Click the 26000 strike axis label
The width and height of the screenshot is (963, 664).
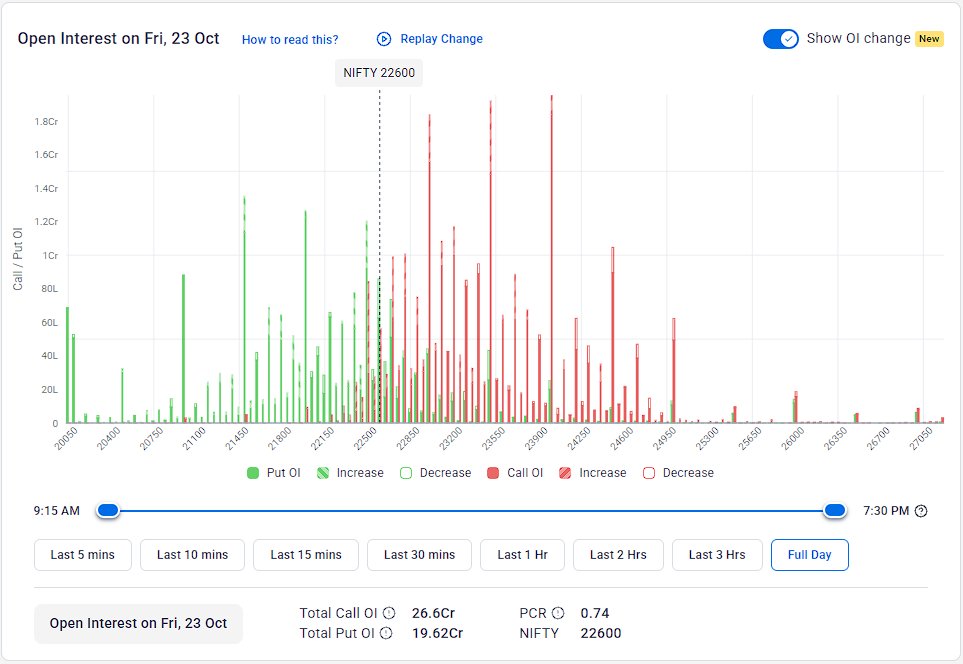(x=793, y=439)
